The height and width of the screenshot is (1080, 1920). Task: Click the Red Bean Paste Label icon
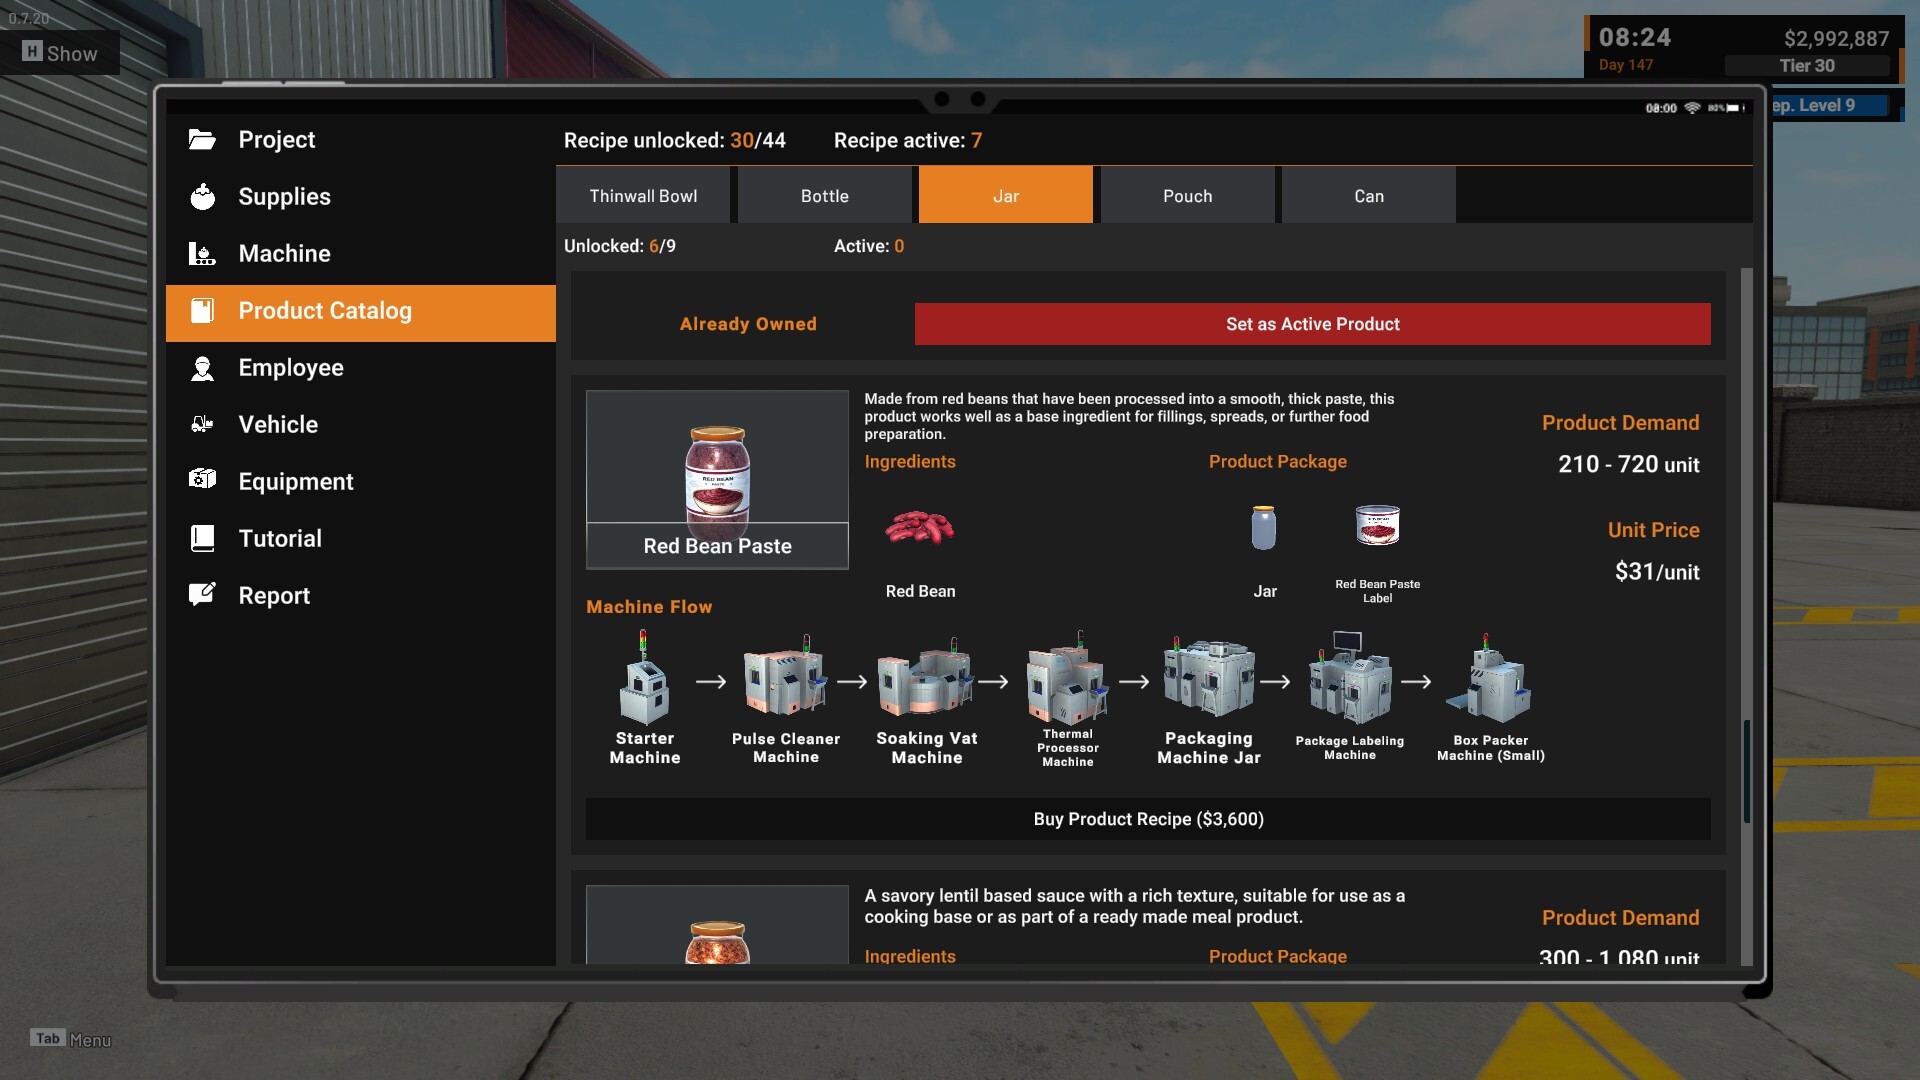(1377, 525)
